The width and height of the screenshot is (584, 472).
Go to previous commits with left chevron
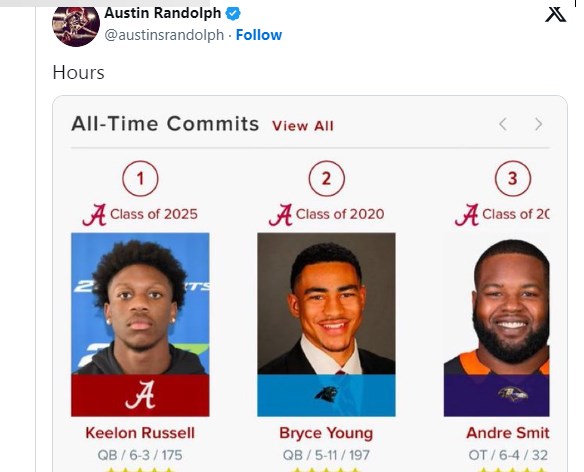click(503, 124)
